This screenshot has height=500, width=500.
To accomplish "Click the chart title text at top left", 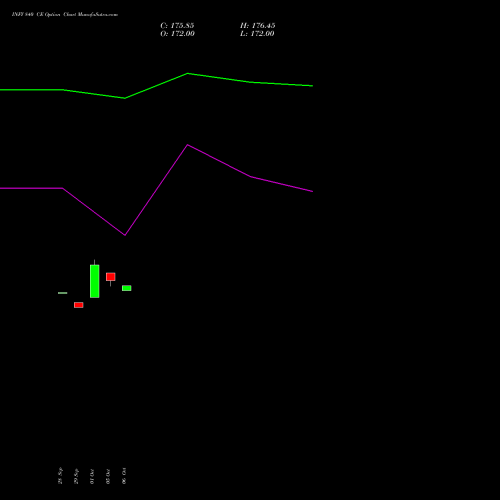I will [65, 15].
